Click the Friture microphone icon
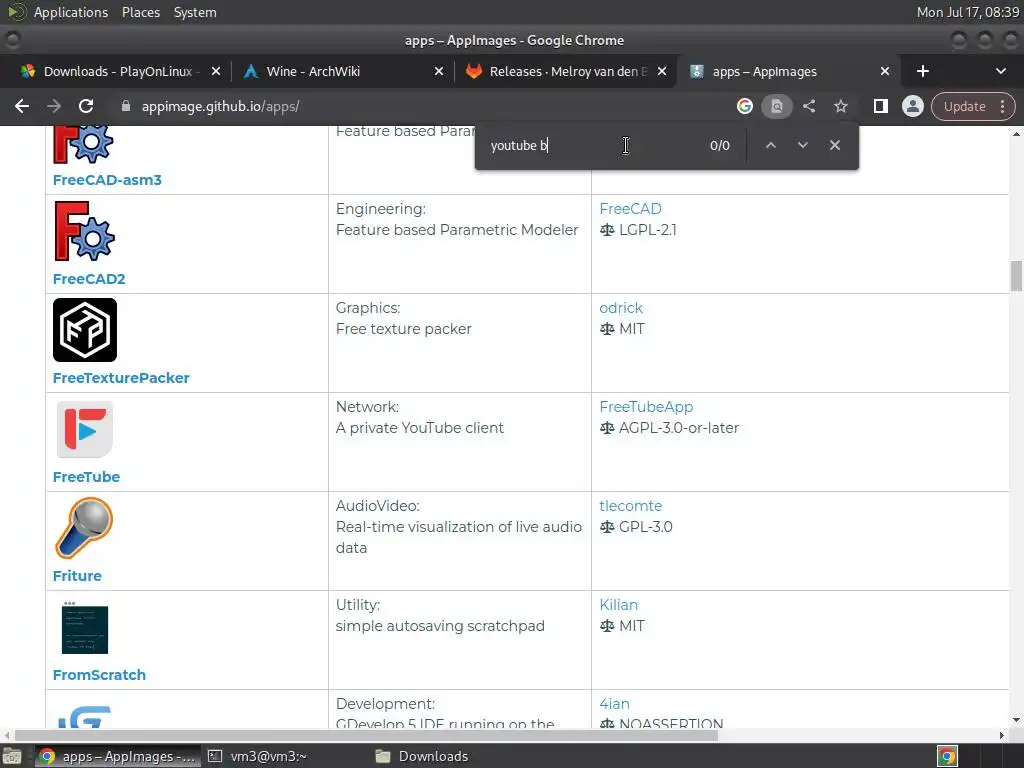Viewport: 1024px width, 768px height. [x=84, y=528]
